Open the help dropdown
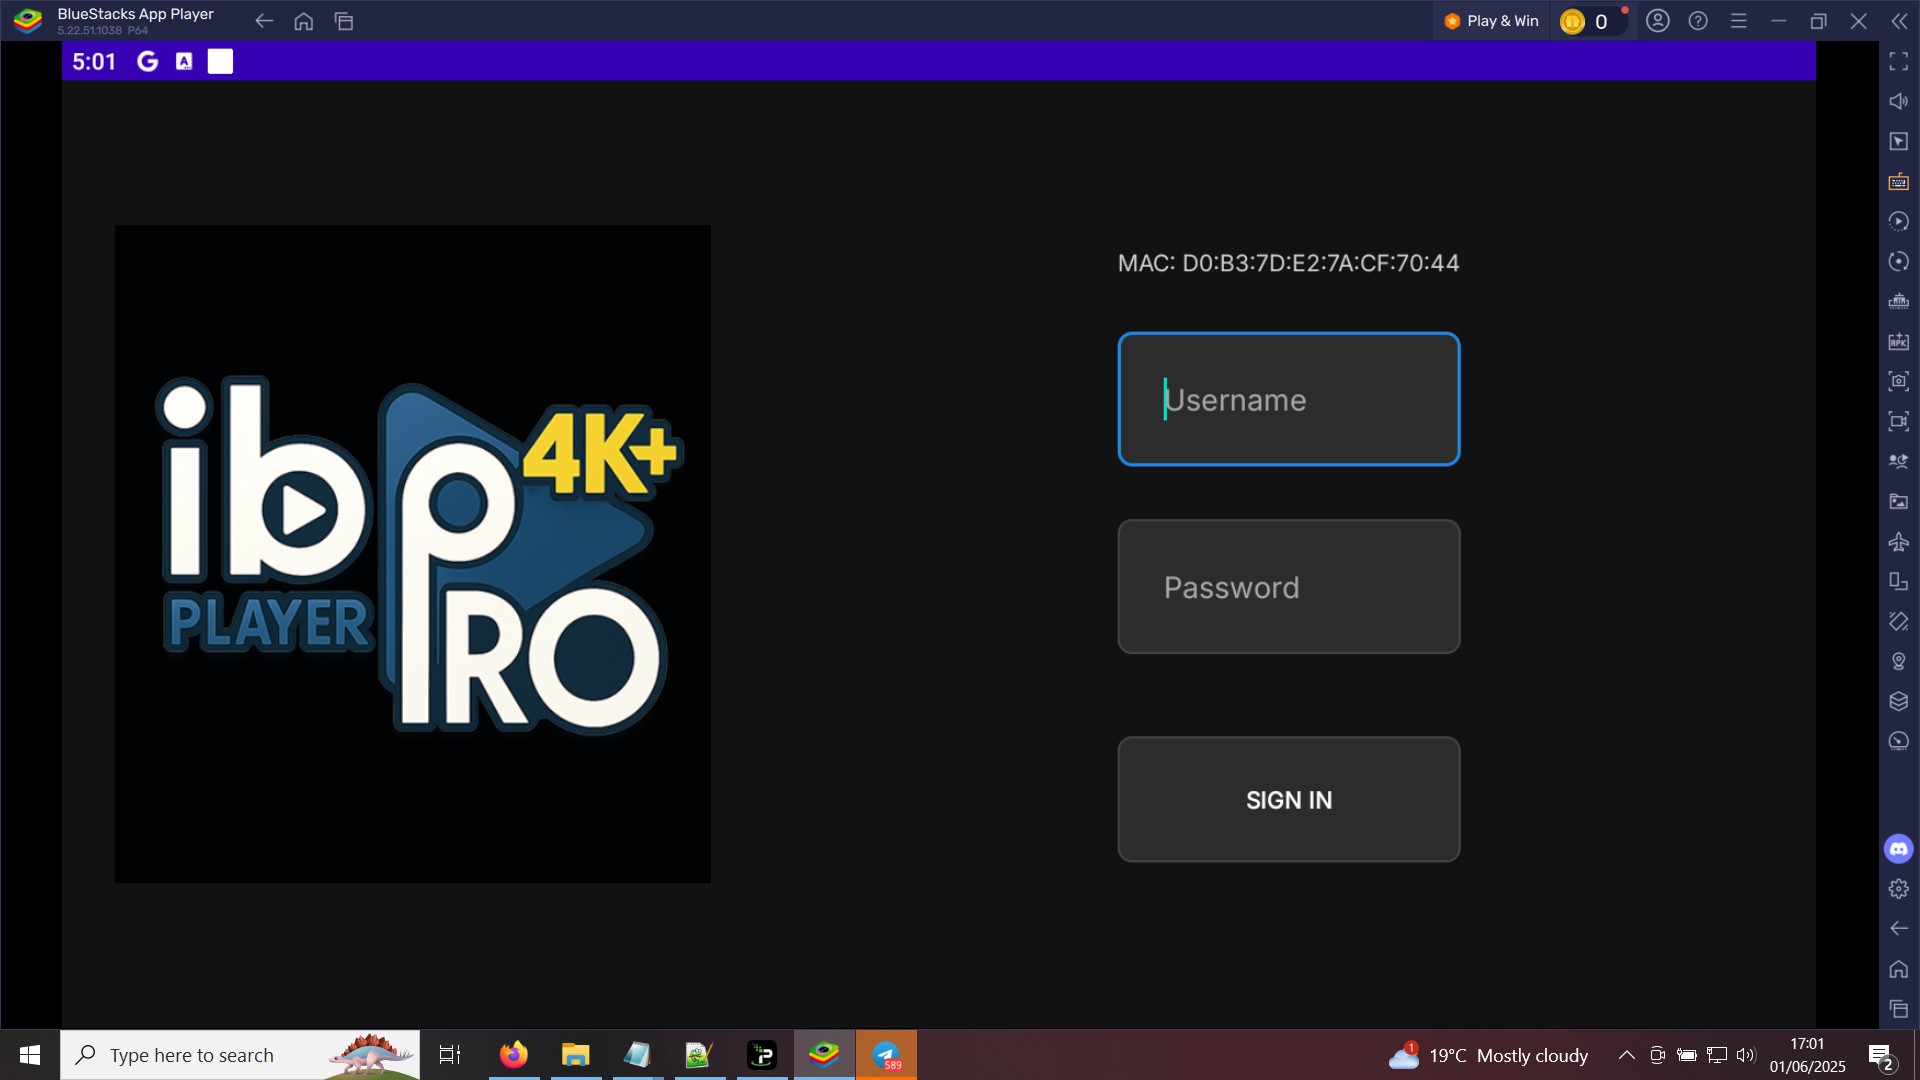This screenshot has width=1920, height=1080. pyautogui.click(x=1698, y=20)
